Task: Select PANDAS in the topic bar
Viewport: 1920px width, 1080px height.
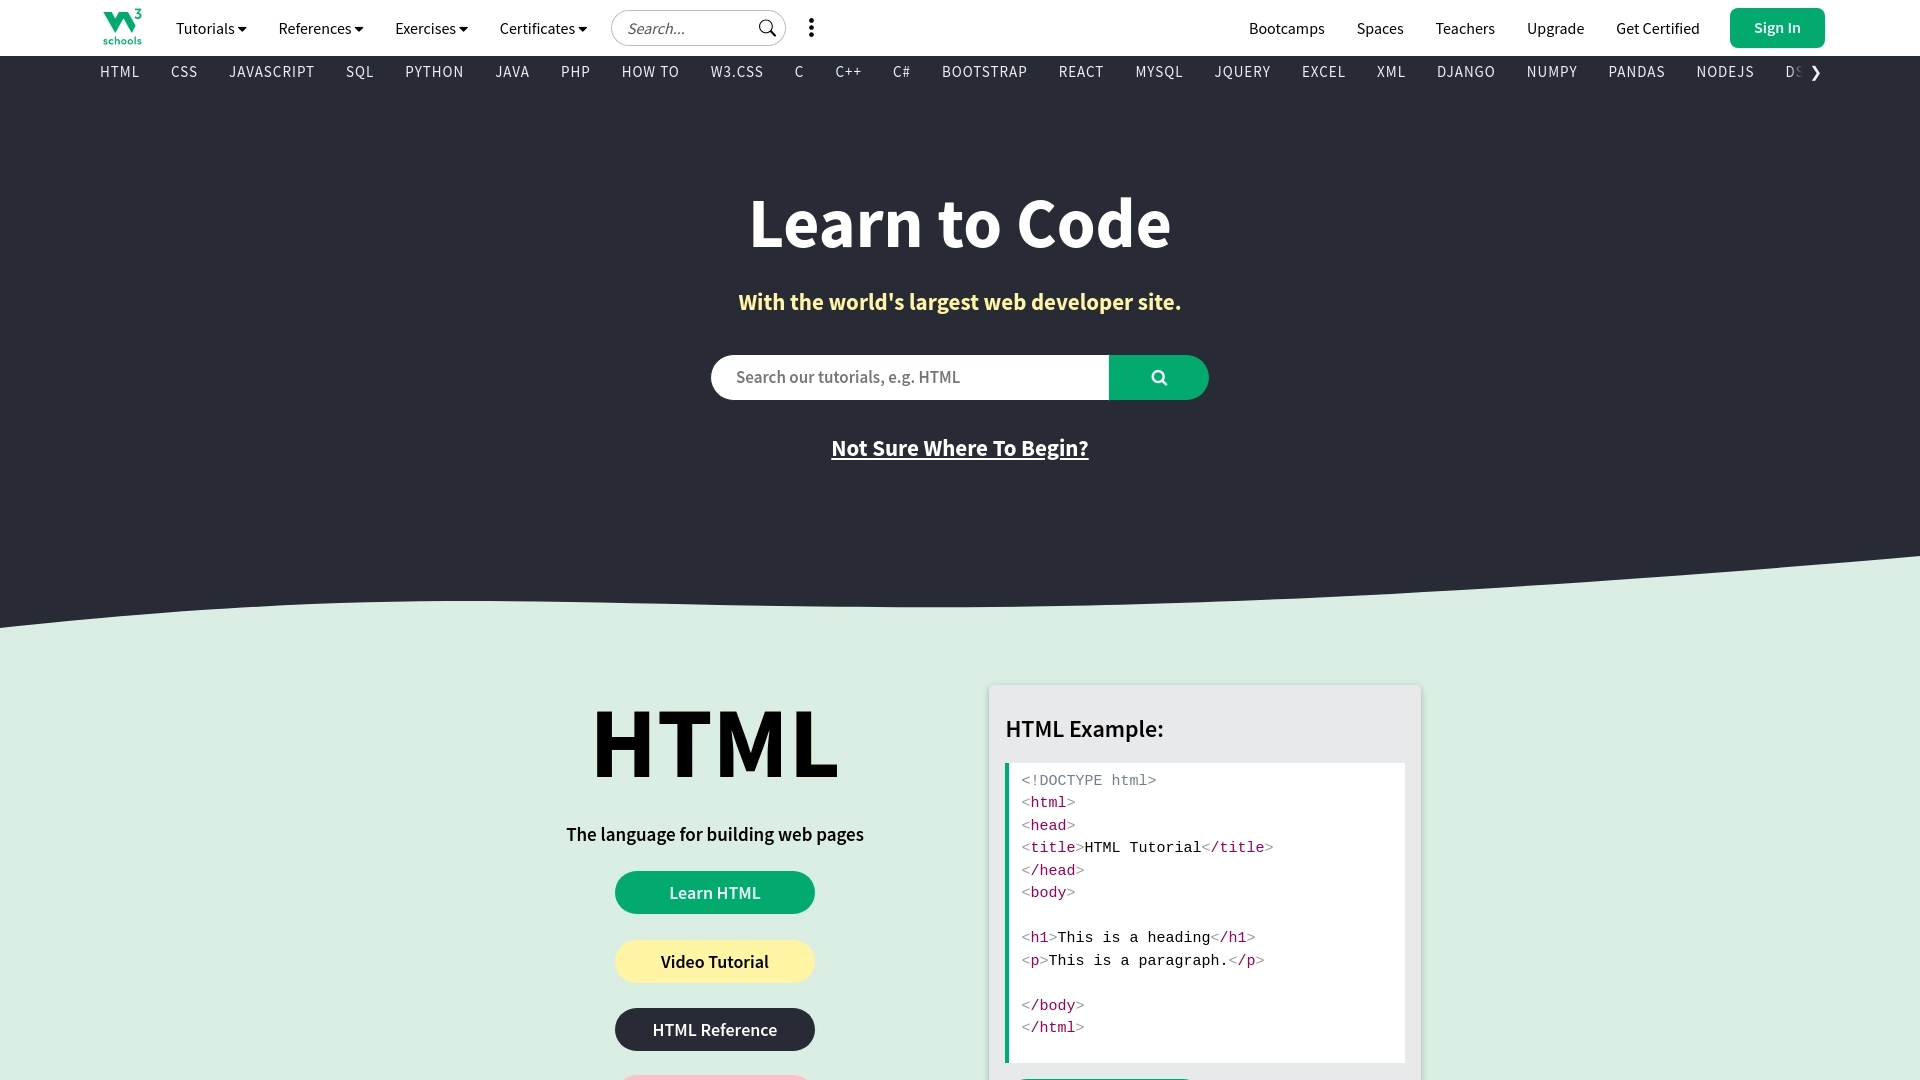Action: [1636, 72]
